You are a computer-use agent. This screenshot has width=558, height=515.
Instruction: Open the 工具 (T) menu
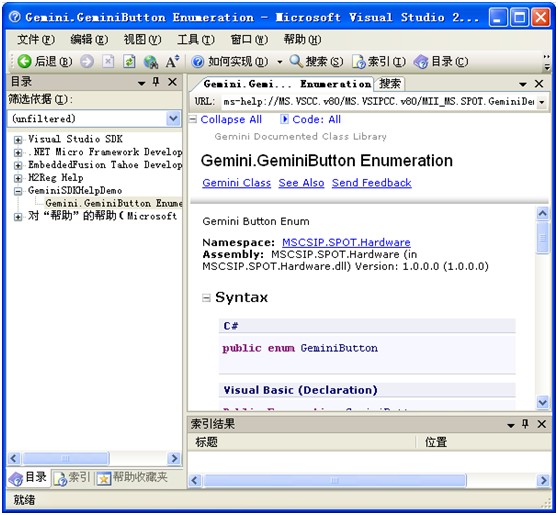196,39
